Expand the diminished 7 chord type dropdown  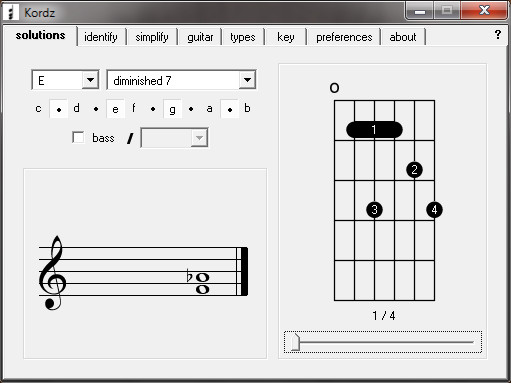point(247,80)
